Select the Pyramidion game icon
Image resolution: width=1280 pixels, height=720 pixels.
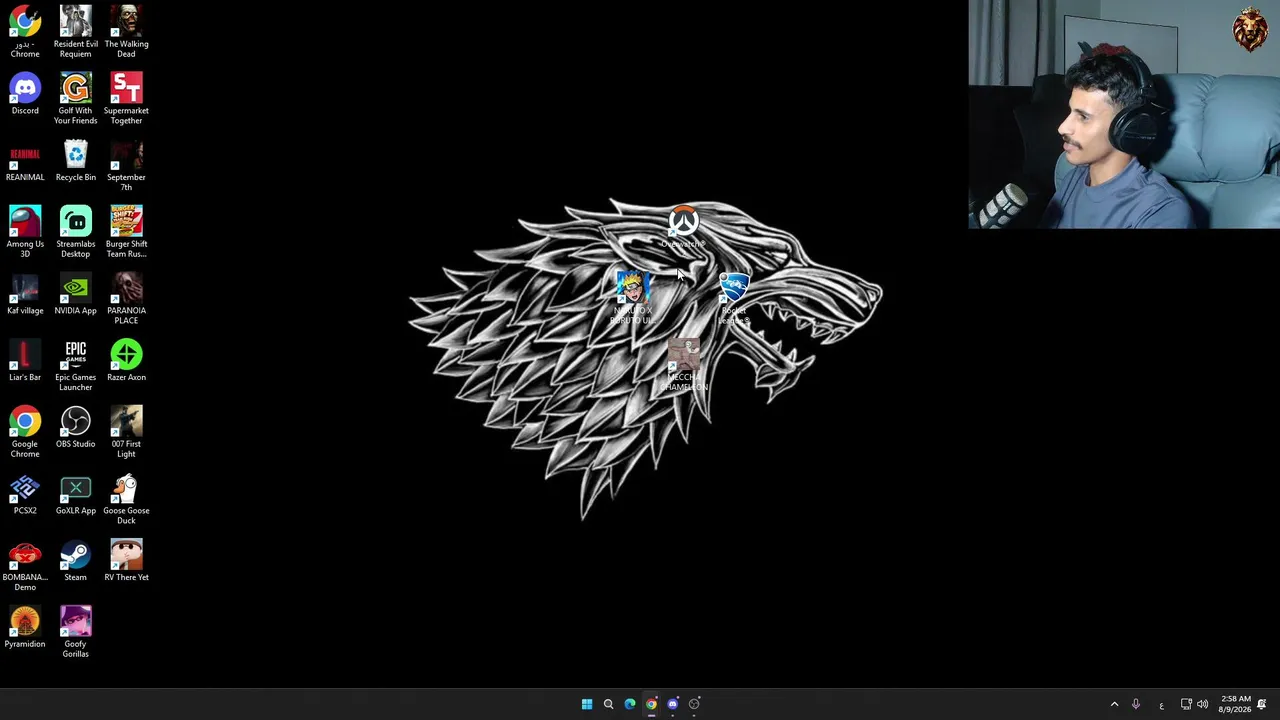click(25, 627)
